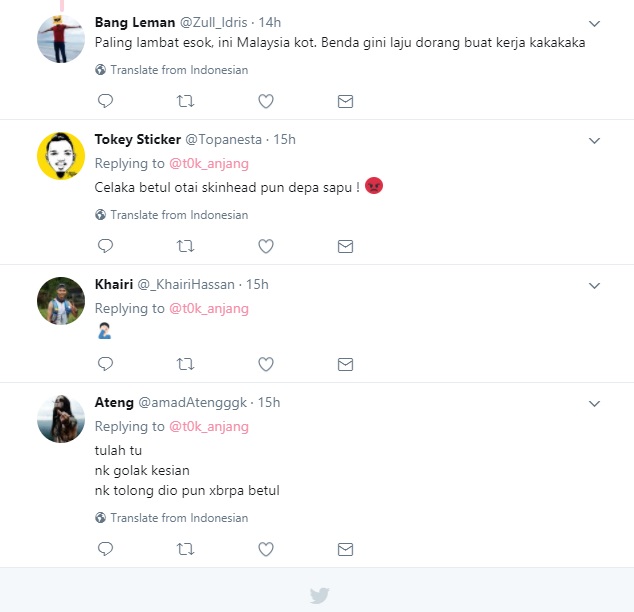The height and width of the screenshot is (612, 634).
Task: Reply to Khairi's tweet
Action: point(105,364)
